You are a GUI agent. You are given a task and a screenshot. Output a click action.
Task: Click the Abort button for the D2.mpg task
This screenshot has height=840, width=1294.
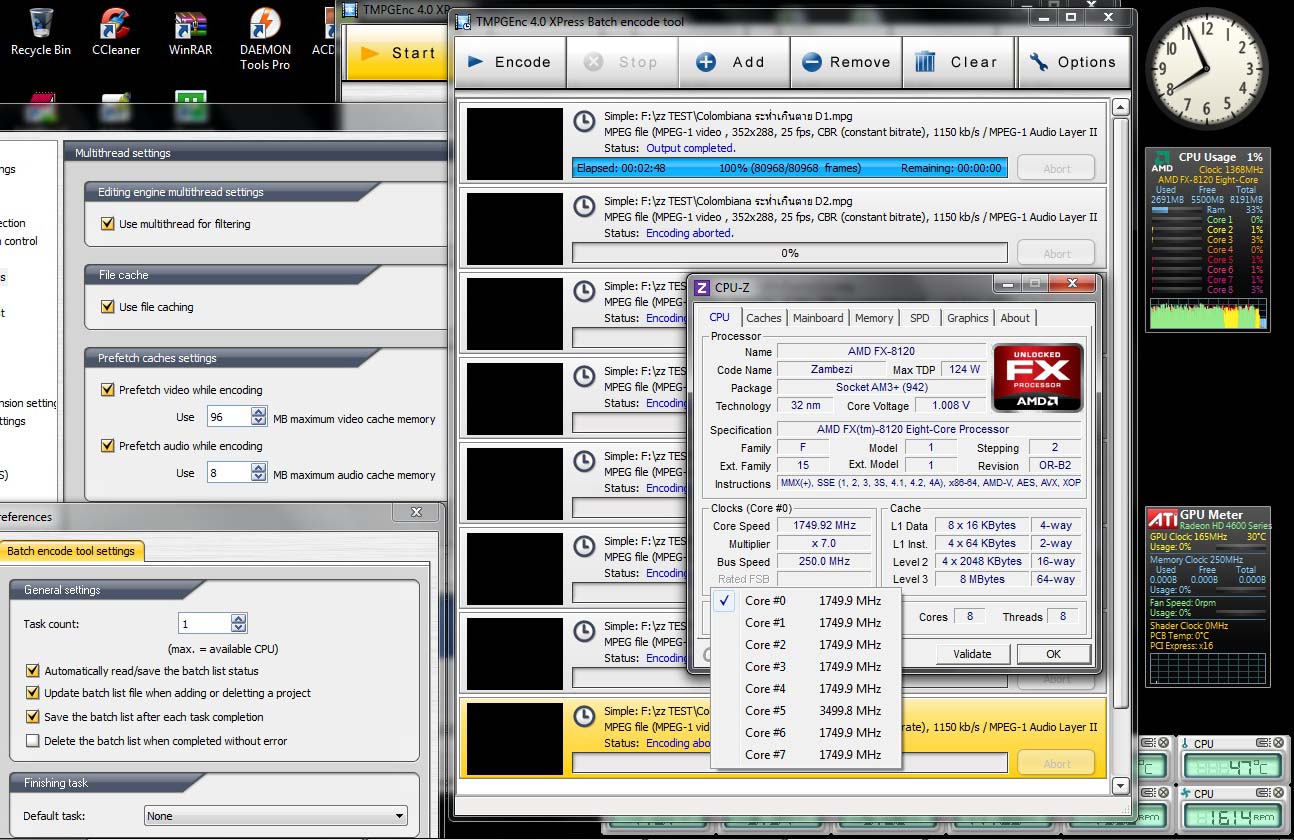pos(1056,254)
